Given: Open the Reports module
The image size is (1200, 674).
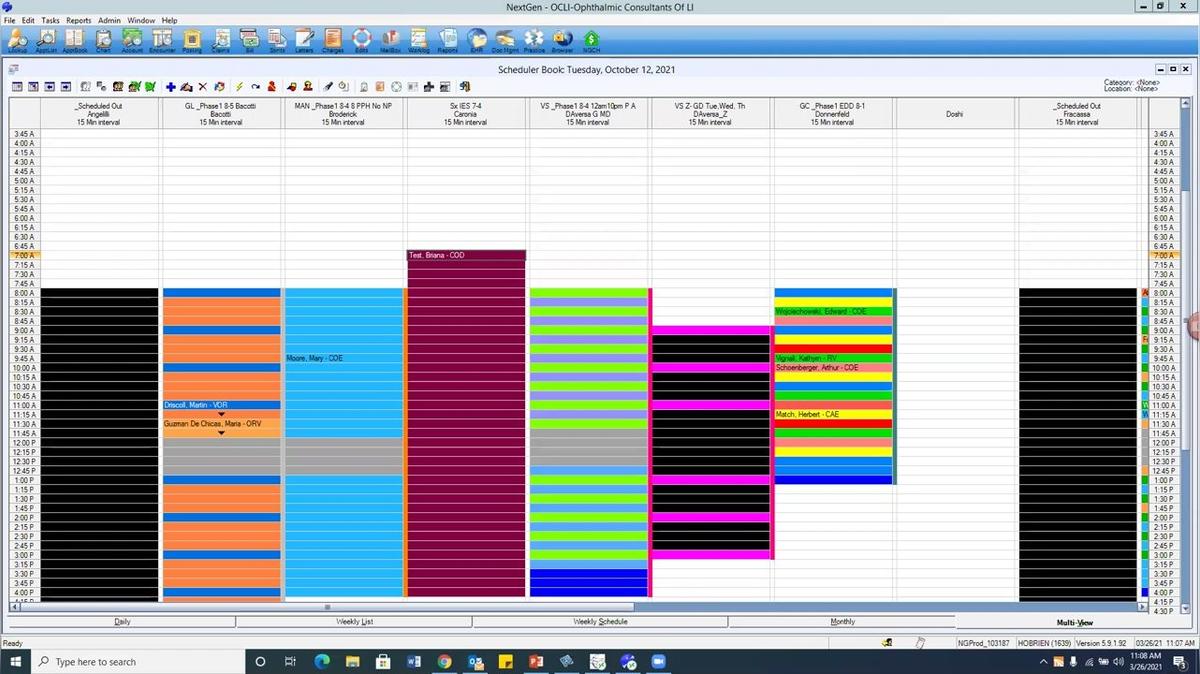Looking at the screenshot, I should tap(446, 40).
